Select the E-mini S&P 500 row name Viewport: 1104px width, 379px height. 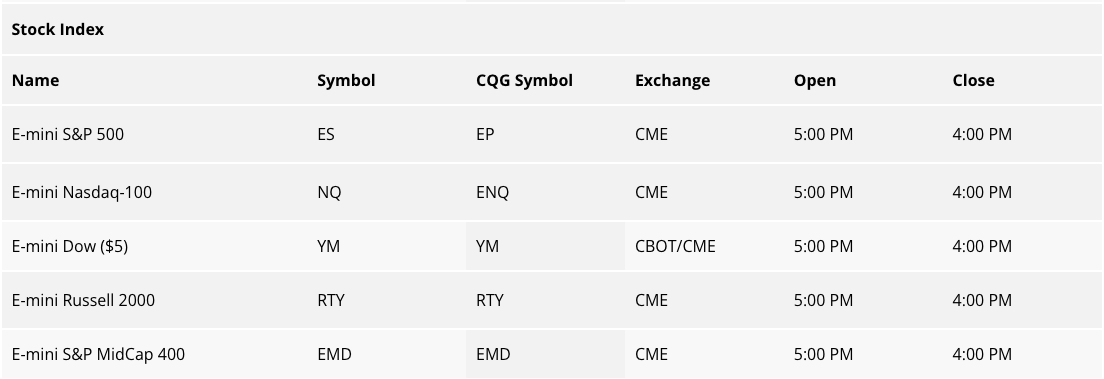point(68,134)
